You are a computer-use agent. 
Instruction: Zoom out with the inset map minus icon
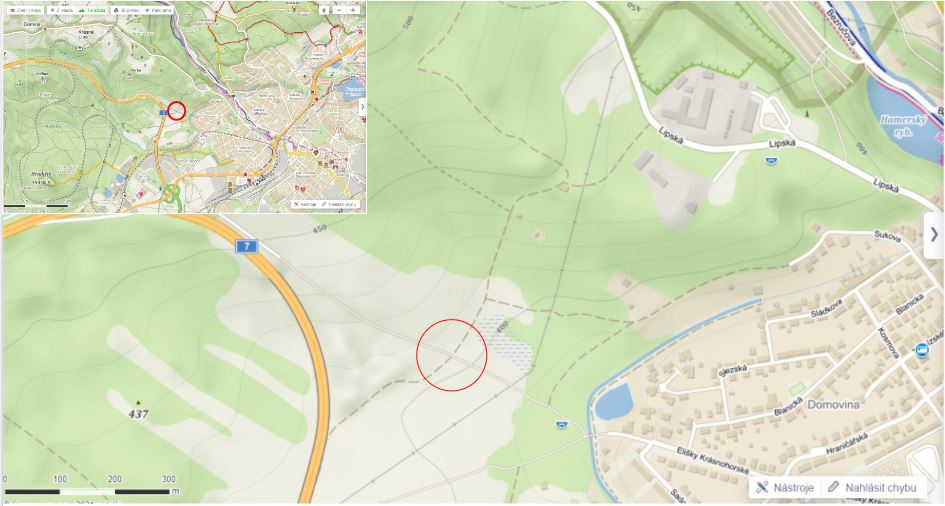[x=339, y=10]
